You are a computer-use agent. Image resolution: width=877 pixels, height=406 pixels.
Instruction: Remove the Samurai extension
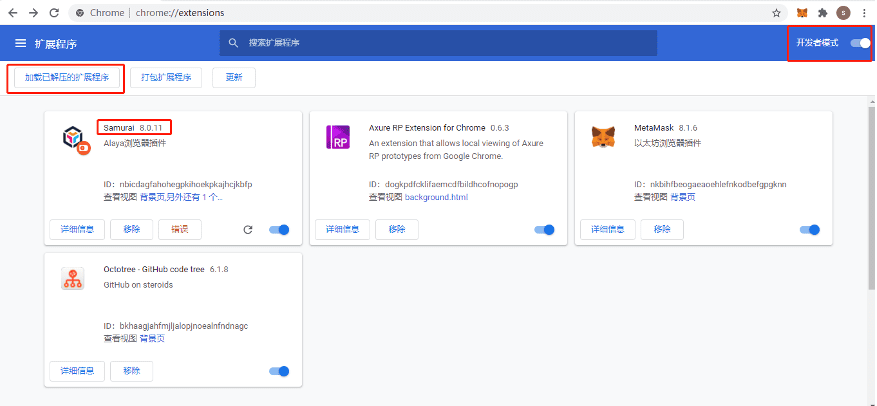(x=131, y=229)
